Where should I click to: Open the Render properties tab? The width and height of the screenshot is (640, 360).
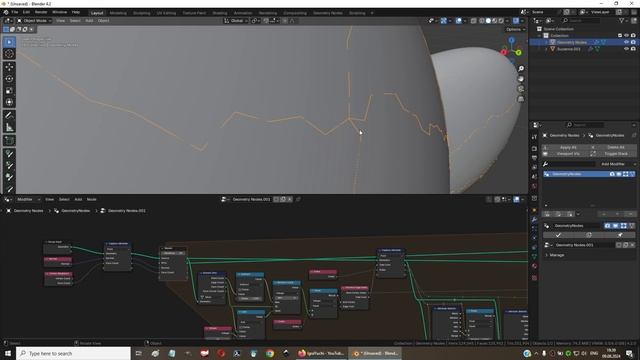pos(534,149)
